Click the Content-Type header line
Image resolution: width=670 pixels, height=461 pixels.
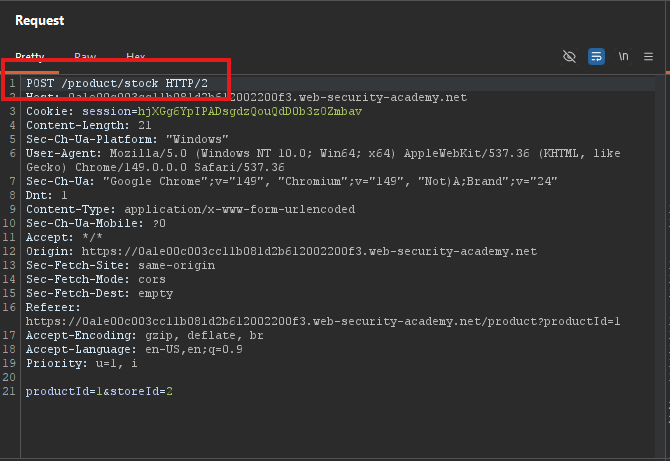[x=191, y=209]
